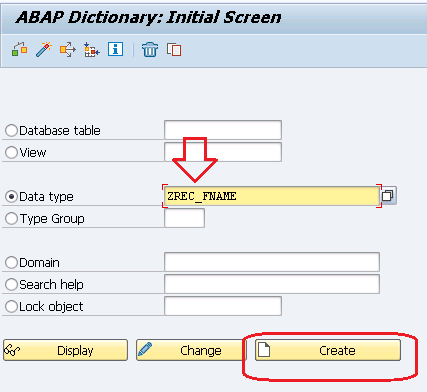
Task: Select the Lock object radio button
Action: pyautogui.click(x=11, y=306)
